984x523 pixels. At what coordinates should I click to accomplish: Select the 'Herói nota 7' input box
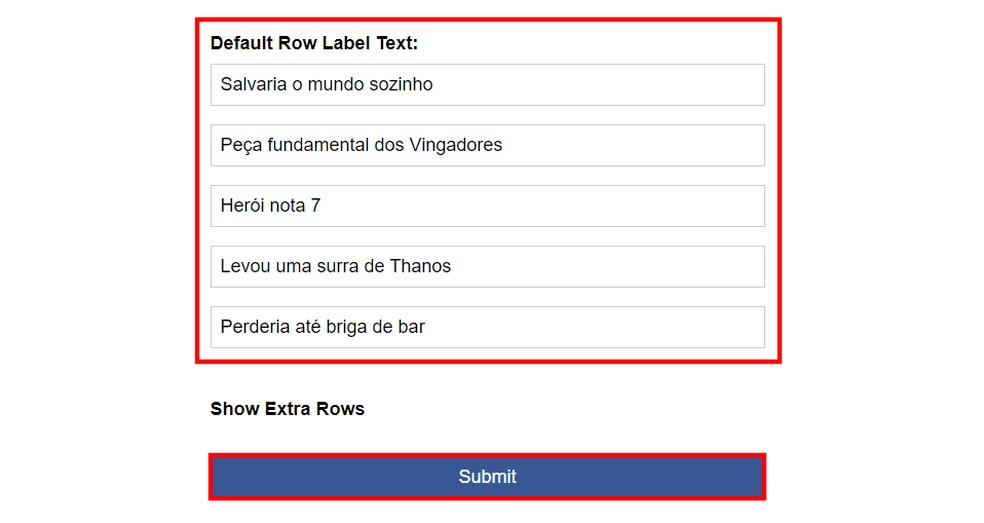coord(487,206)
